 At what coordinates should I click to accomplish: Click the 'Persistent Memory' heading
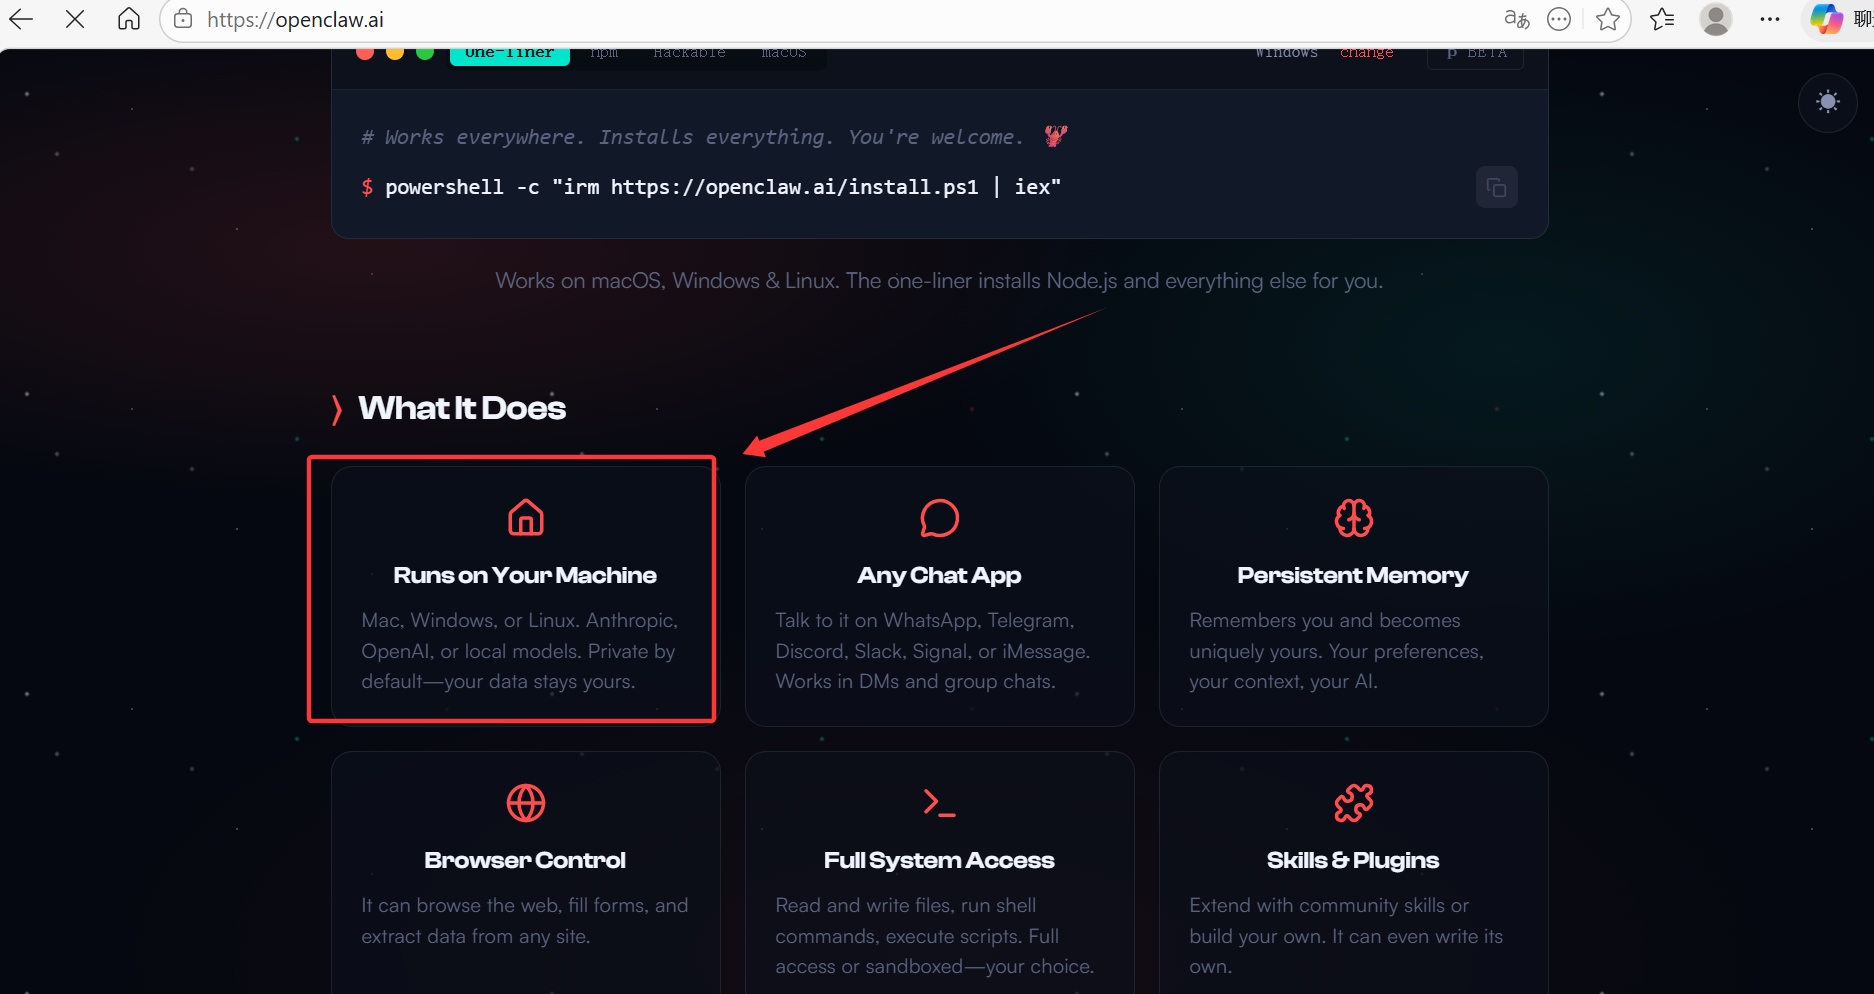[x=1353, y=576]
